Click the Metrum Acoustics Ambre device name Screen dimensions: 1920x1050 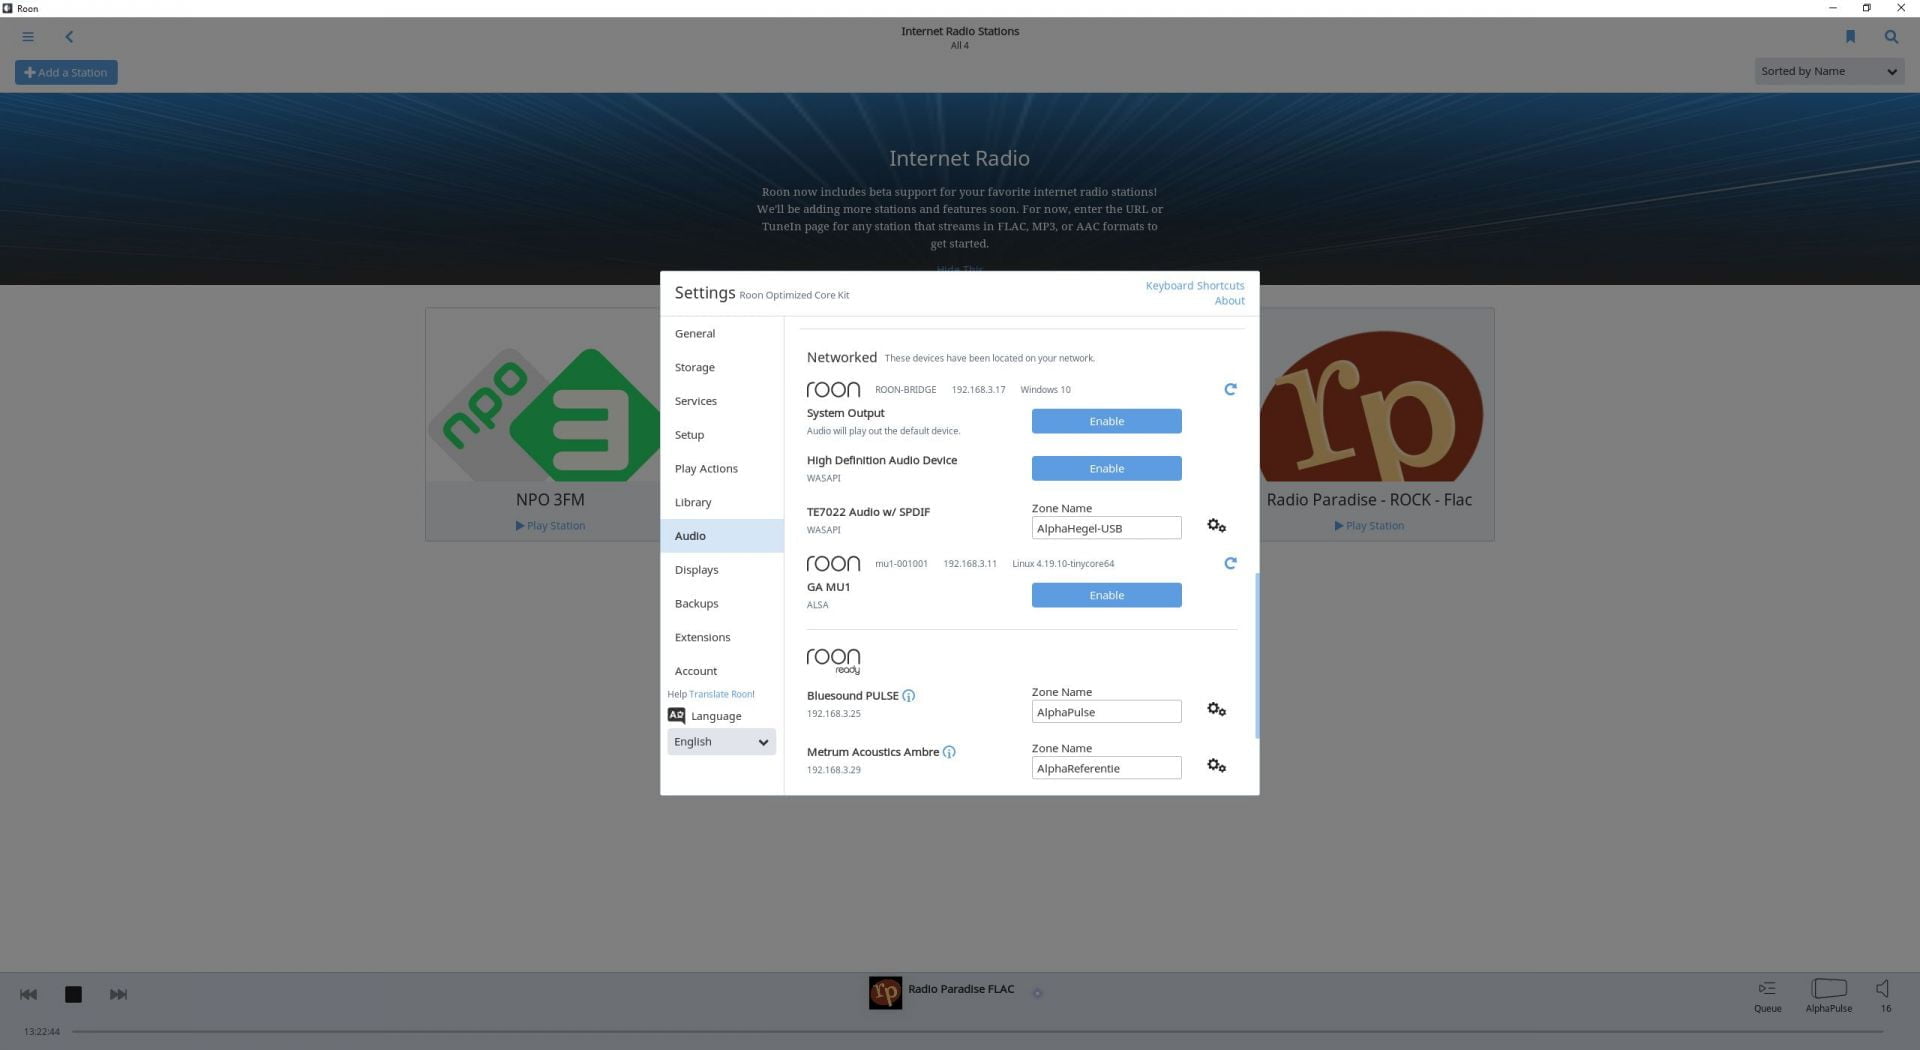point(873,752)
